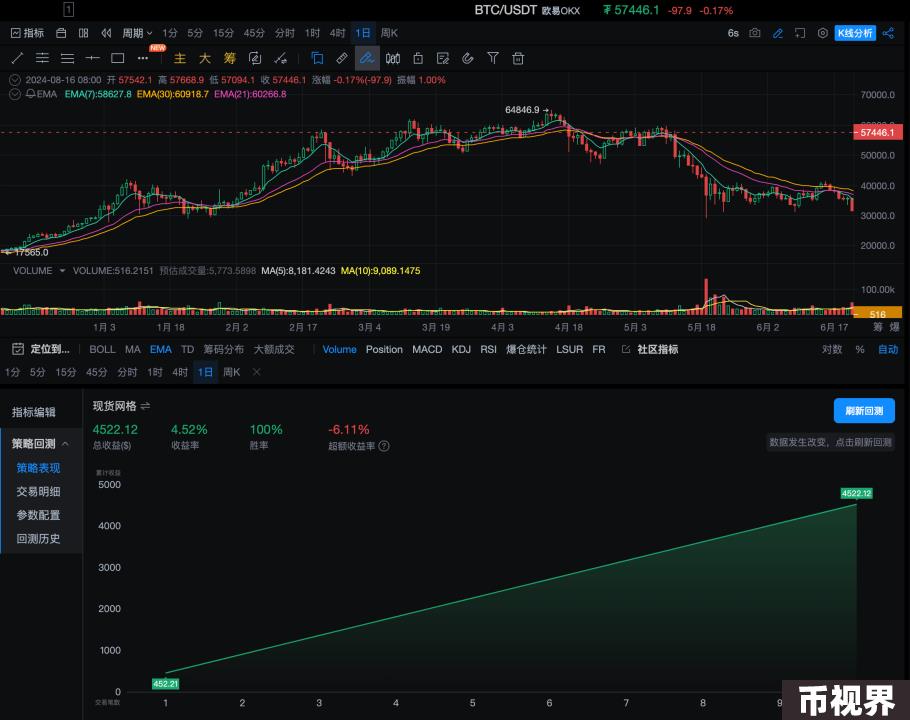
Task: Click the magnet snap icon
Action: tap(468, 58)
